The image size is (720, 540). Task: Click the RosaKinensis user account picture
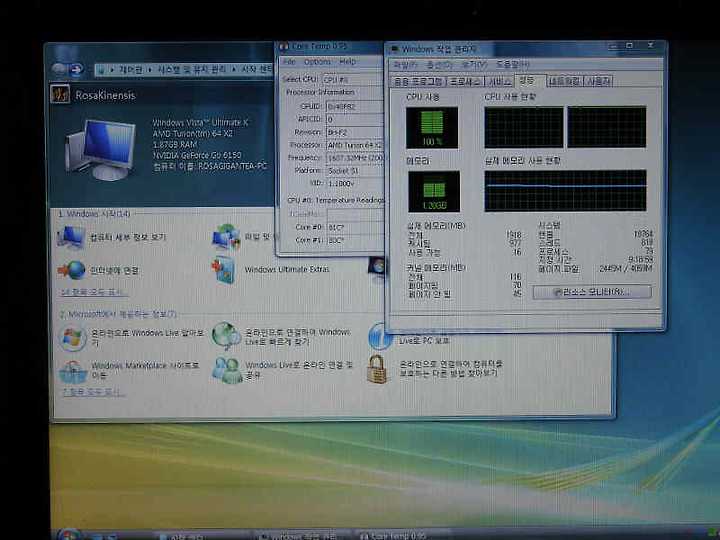pyautogui.click(x=60, y=94)
